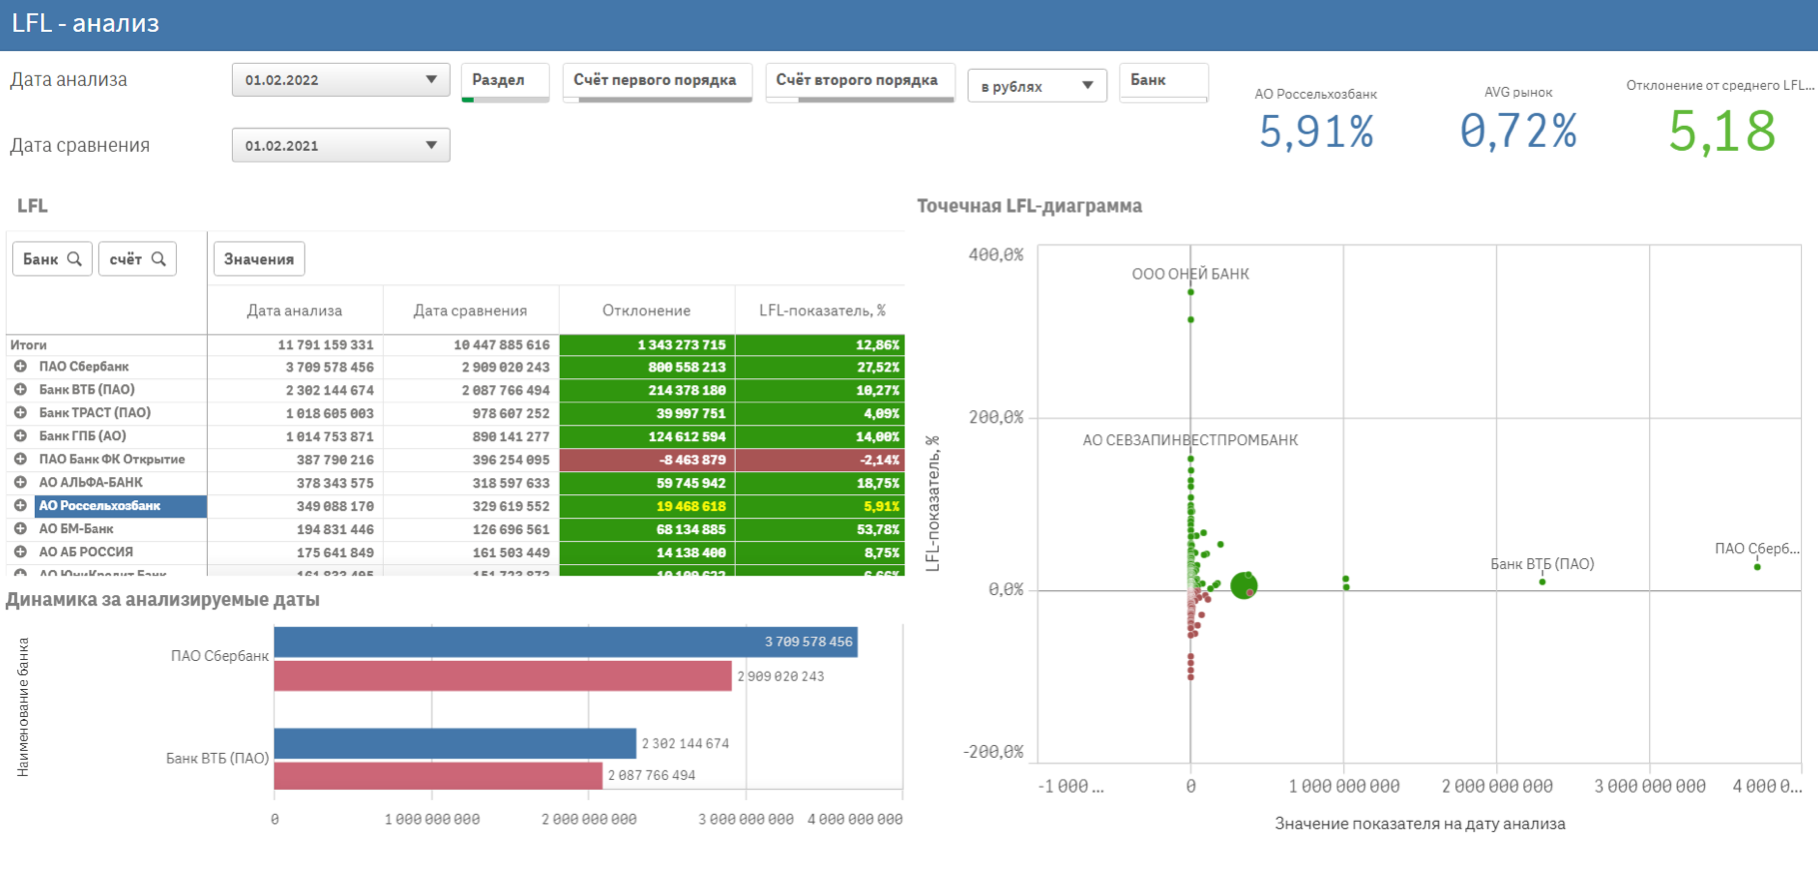Click the Точечная LFL-диаграмма chart title
The width and height of the screenshot is (1818, 894).
(1029, 206)
